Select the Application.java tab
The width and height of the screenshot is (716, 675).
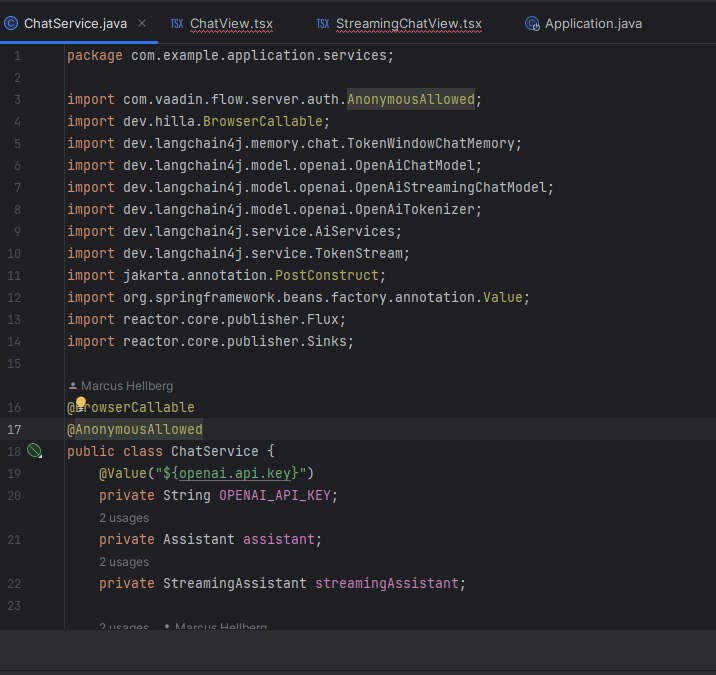(x=593, y=23)
